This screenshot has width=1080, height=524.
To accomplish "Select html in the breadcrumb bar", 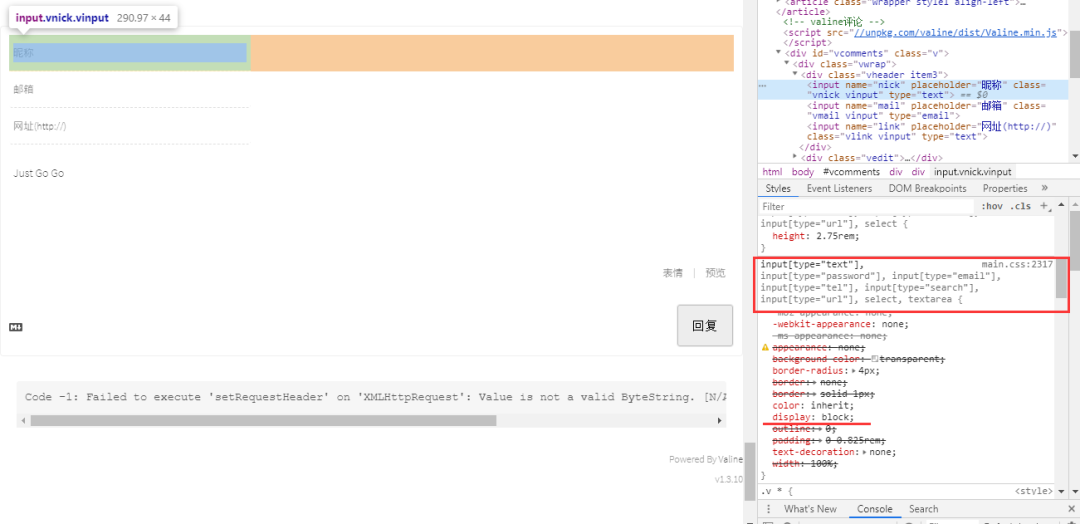I will 771,171.
